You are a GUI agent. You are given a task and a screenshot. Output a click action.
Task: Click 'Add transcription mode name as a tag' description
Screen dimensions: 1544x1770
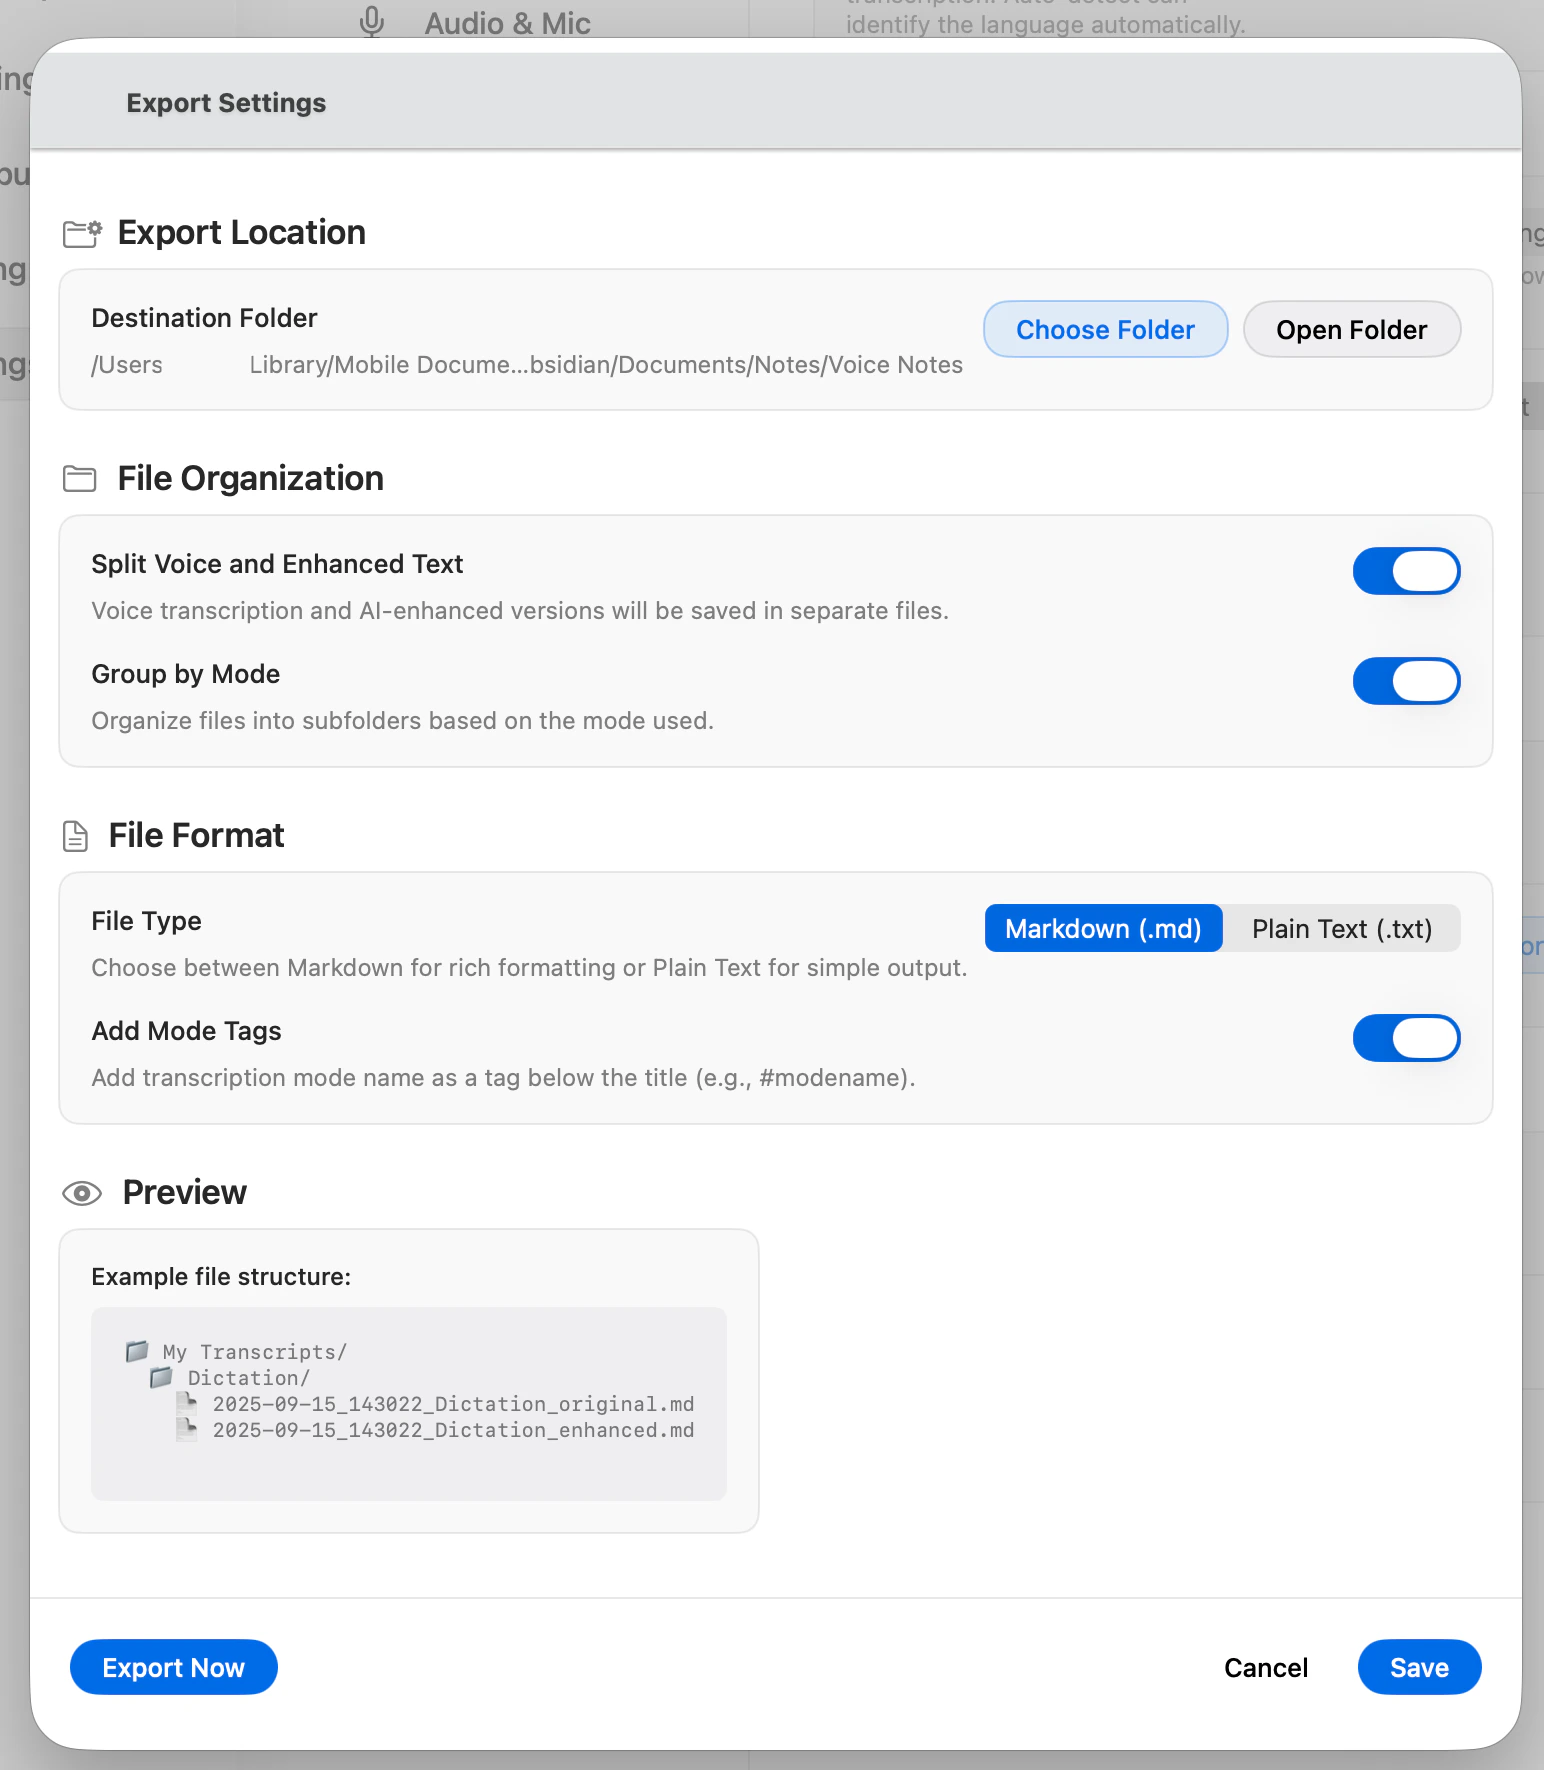[x=503, y=1078]
